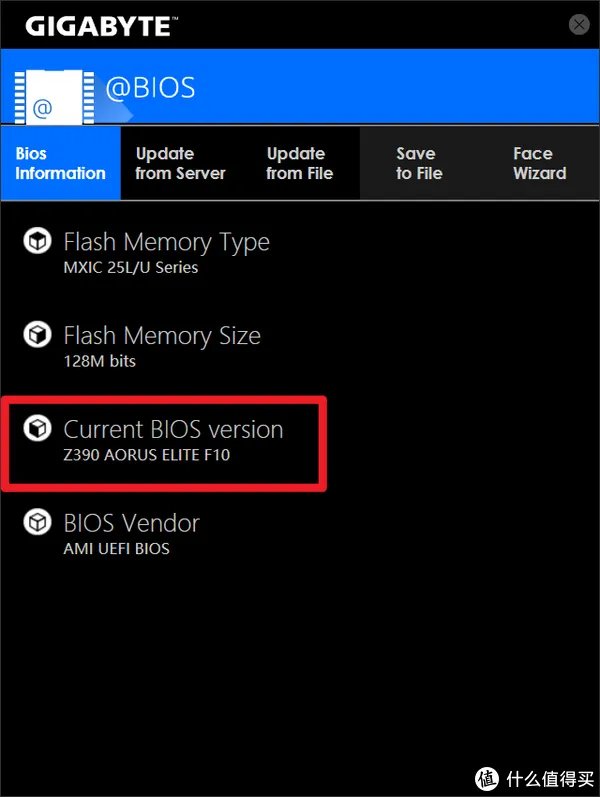Close the @BIOS window
Screen dimensions: 600x797
click(x=578, y=25)
